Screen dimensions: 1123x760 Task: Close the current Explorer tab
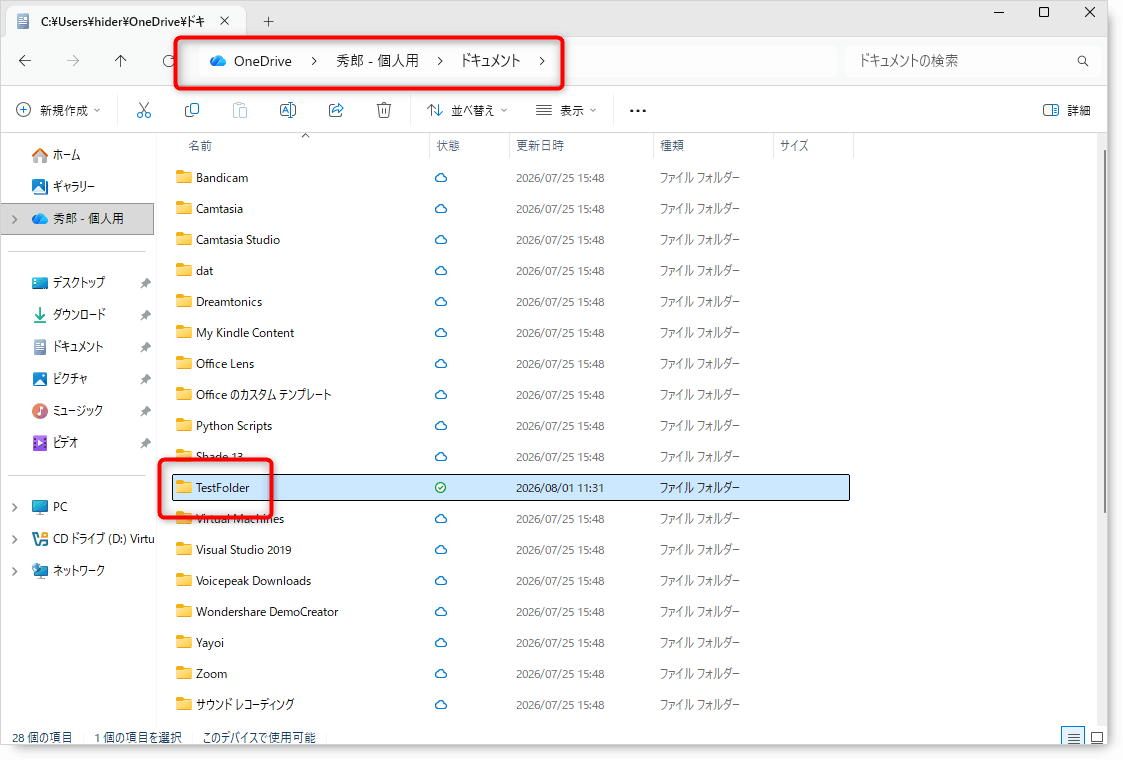[x=225, y=21]
